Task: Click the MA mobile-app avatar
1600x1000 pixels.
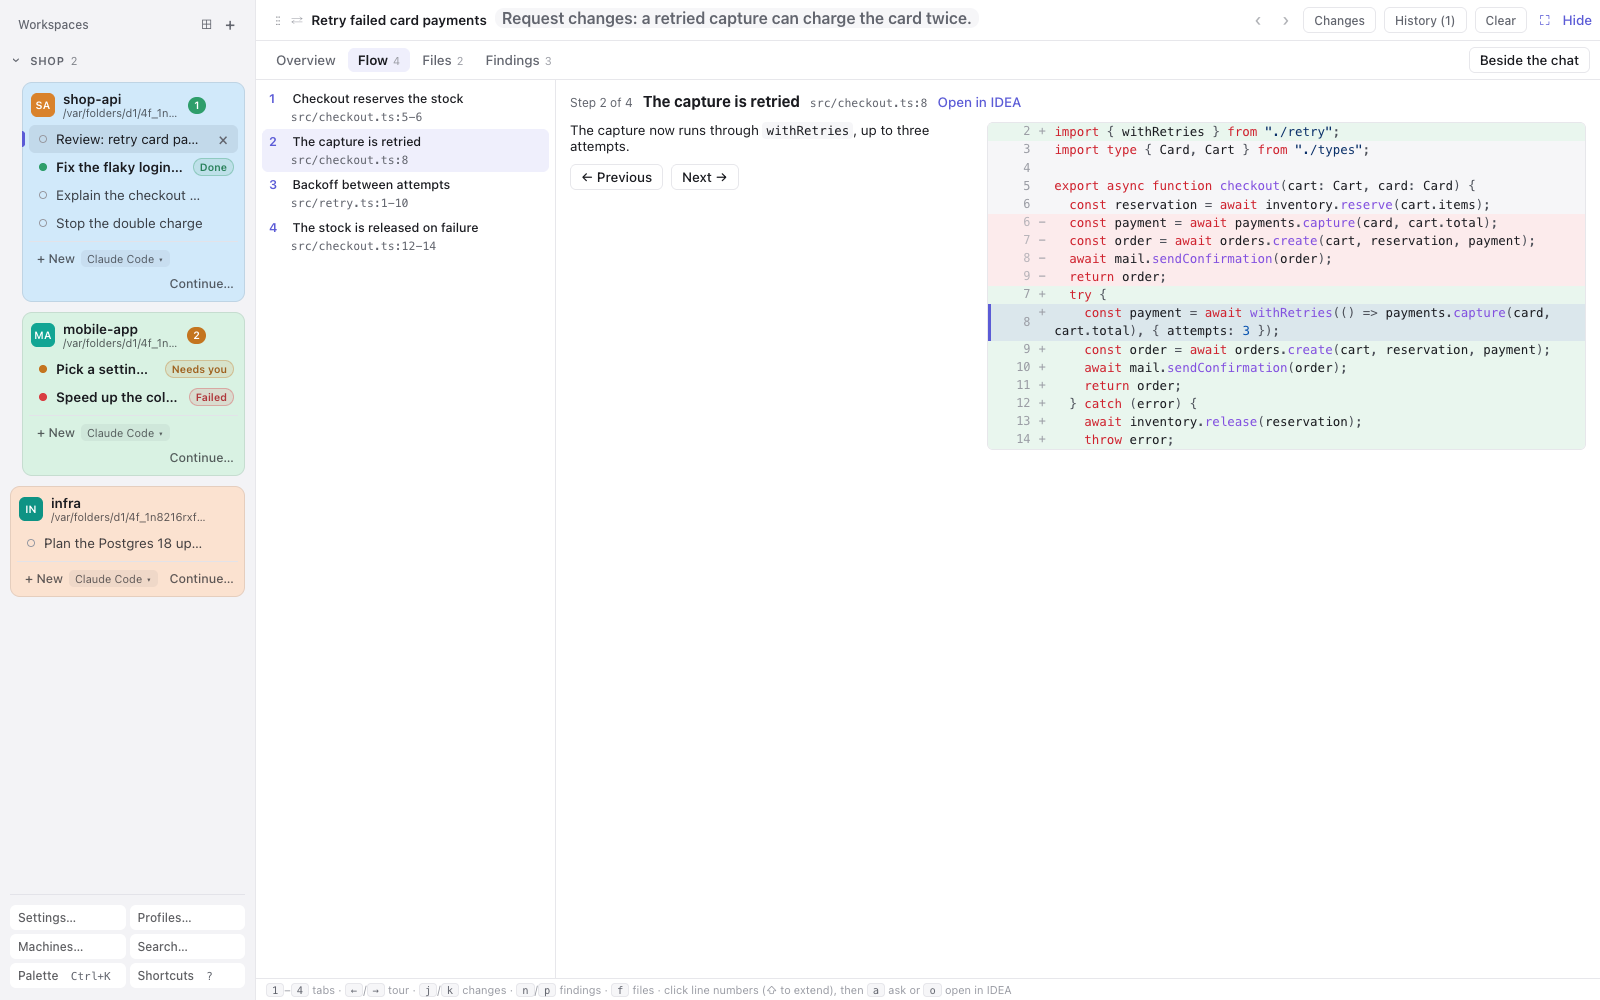Action: point(43,335)
